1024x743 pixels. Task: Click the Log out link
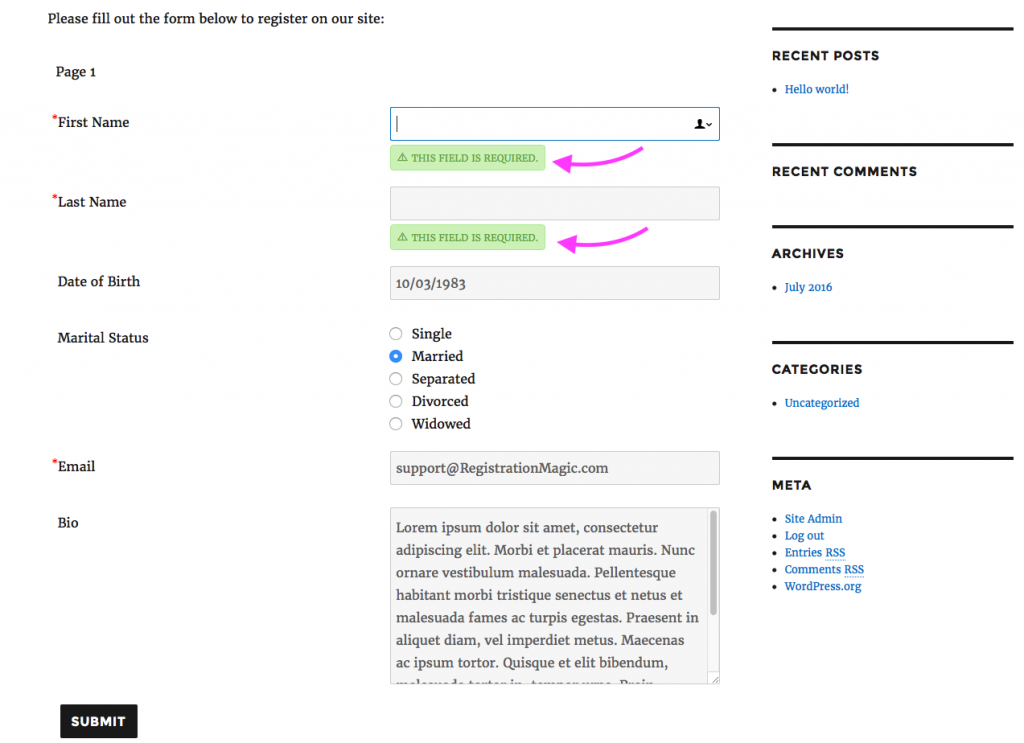[804, 536]
